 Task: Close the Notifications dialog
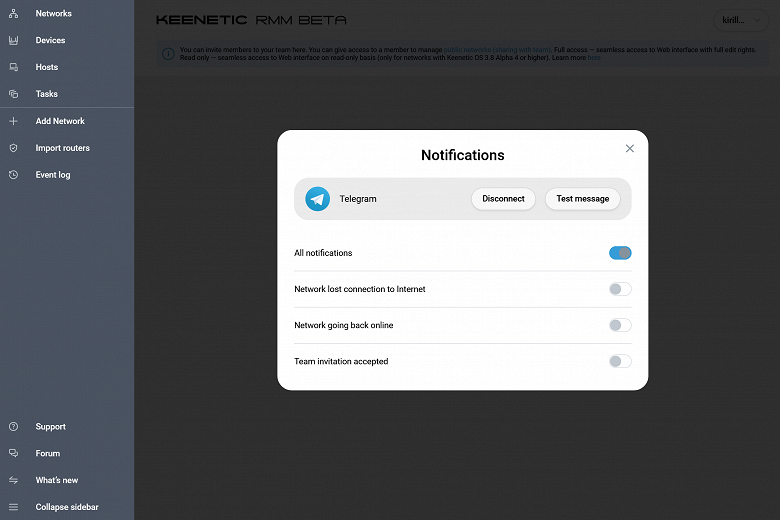tap(629, 149)
